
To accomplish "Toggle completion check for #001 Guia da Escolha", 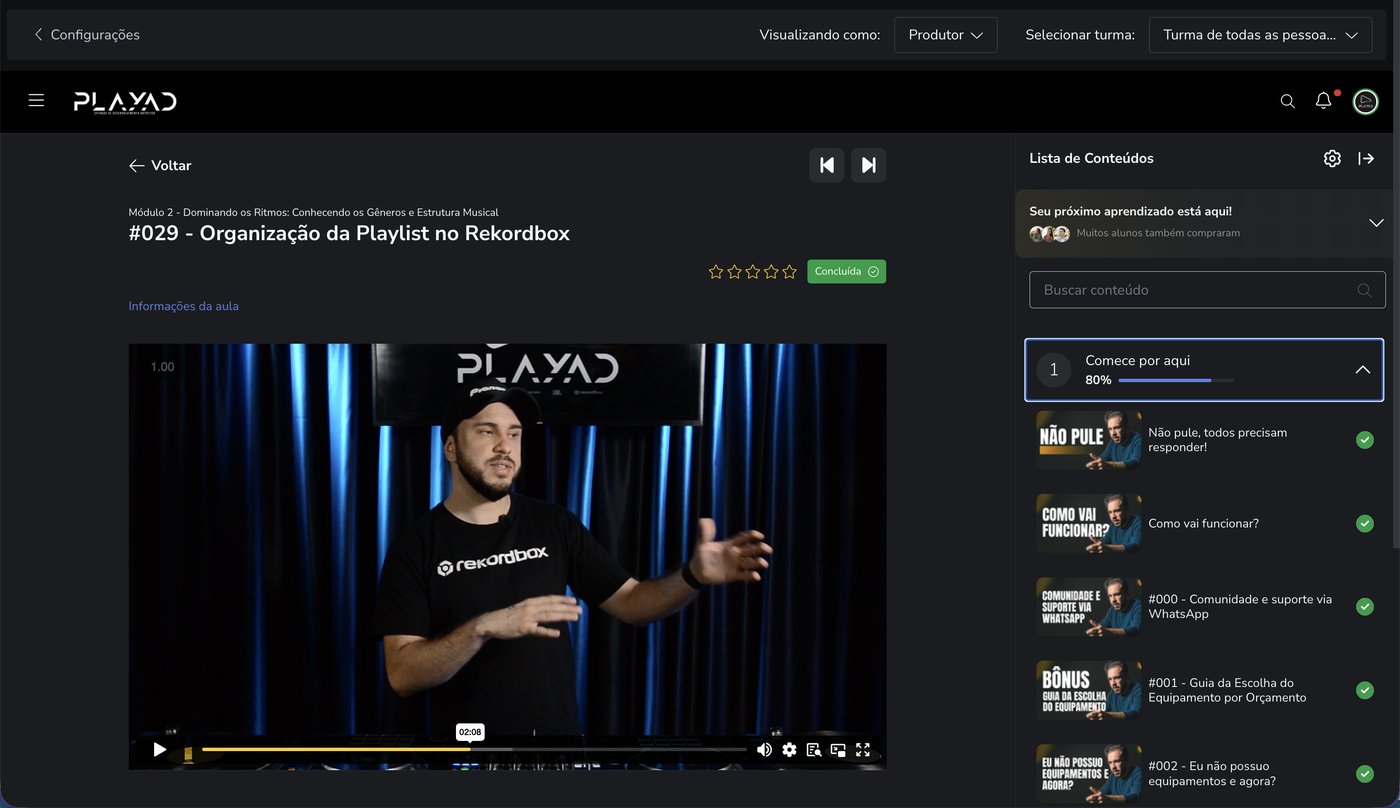I will coord(1364,690).
